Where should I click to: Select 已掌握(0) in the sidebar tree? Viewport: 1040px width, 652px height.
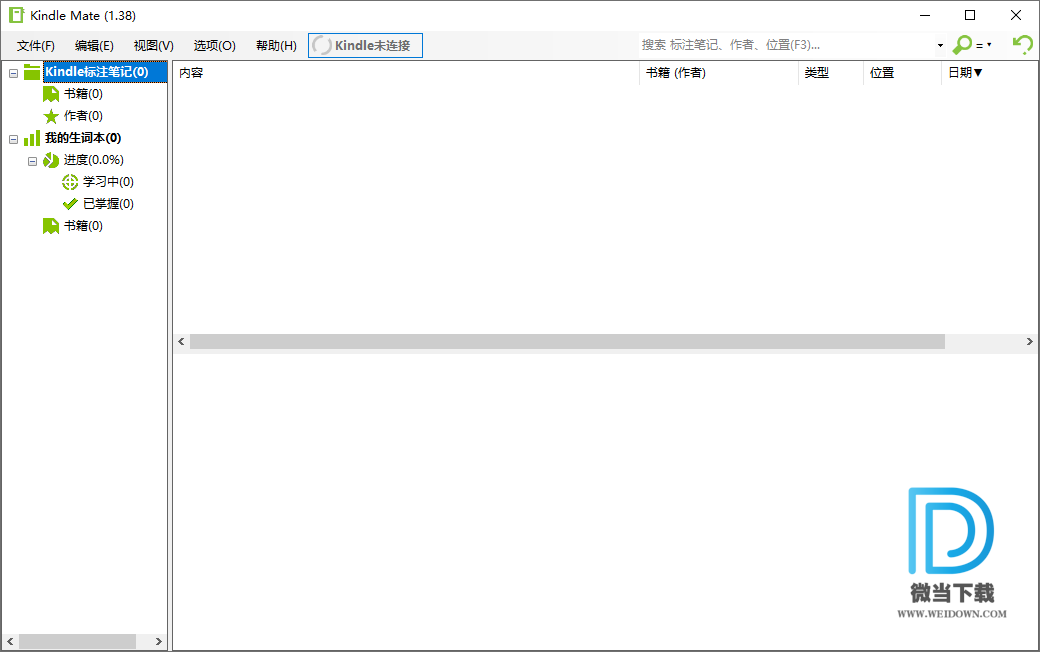[x=108, y=204]
